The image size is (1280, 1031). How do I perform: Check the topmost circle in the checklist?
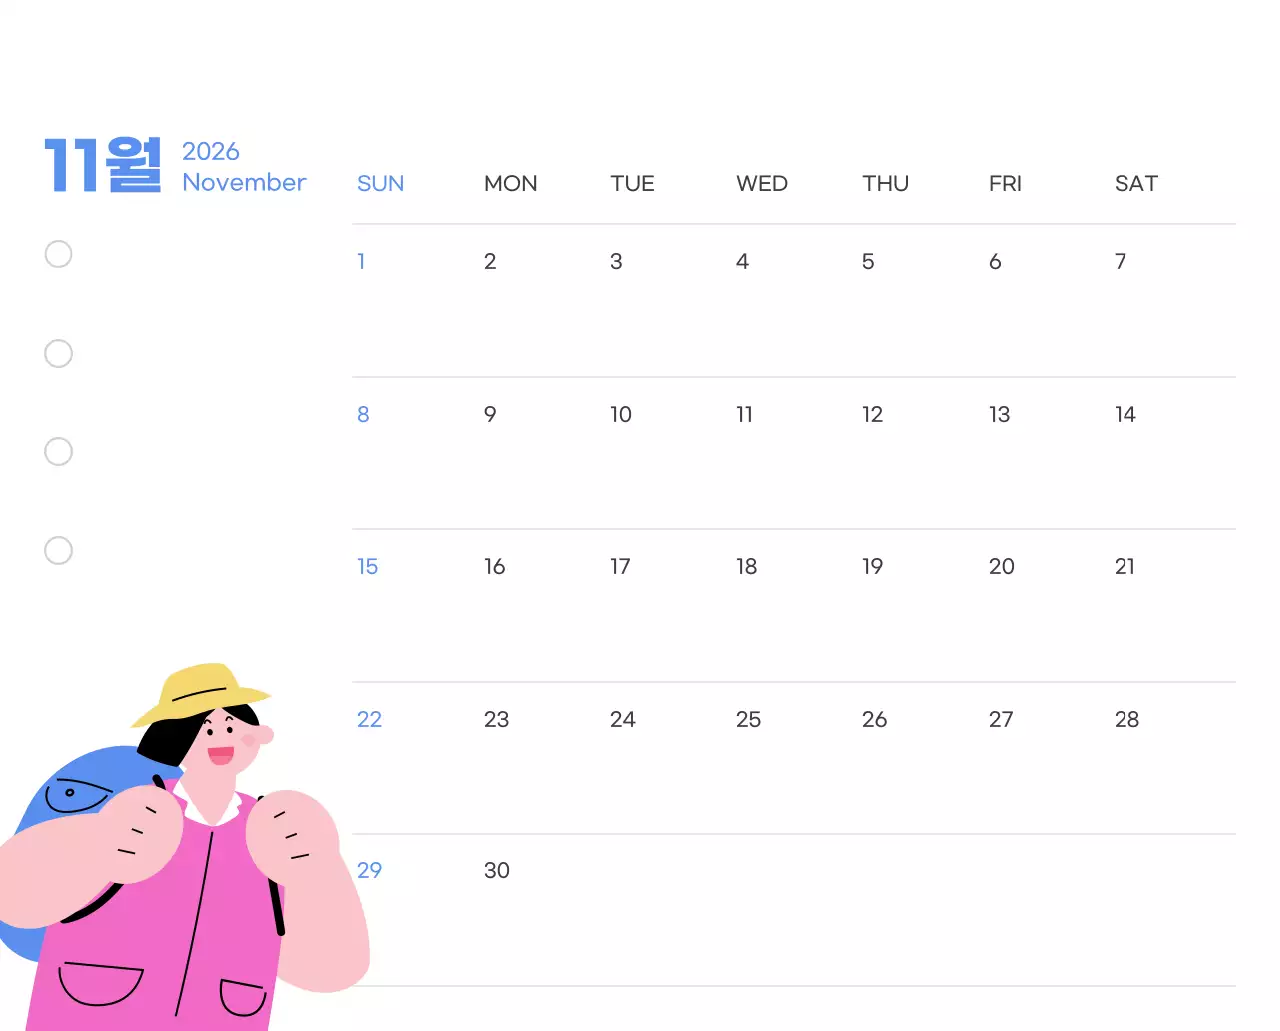tap(59, 254)
